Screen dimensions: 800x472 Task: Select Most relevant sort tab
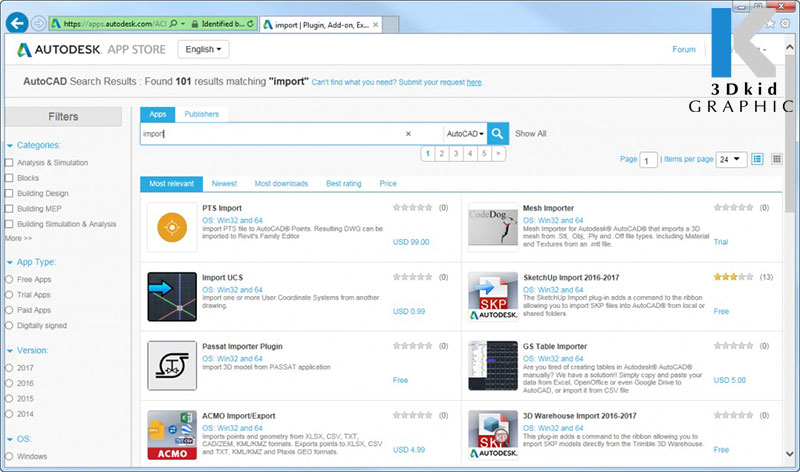[x=171, y=184]
